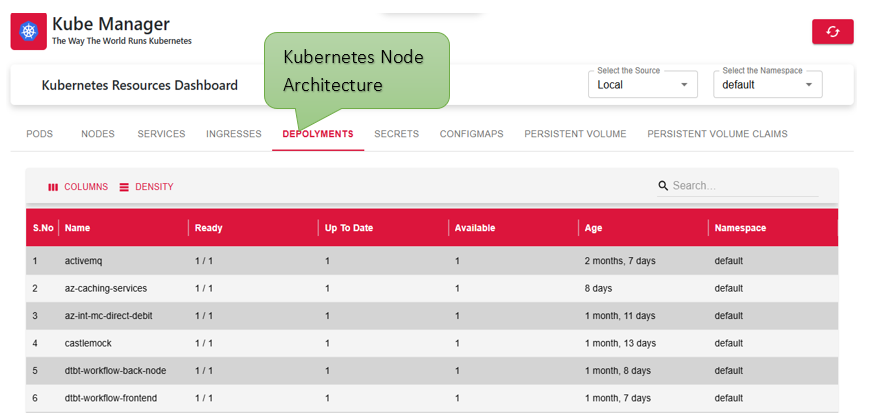The image size is (869, 415).
Task: Click the Namespace dropdown arrow
Action: (809, 85)
